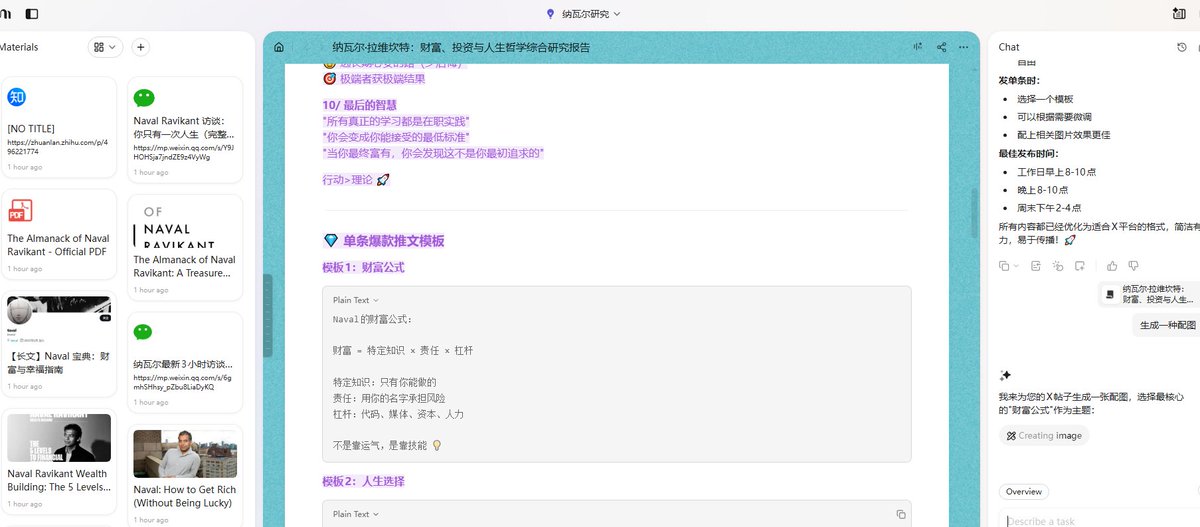Open attached 纳瓦尔·拉维坎特 document chip in chat

(x=1149, y=294)
